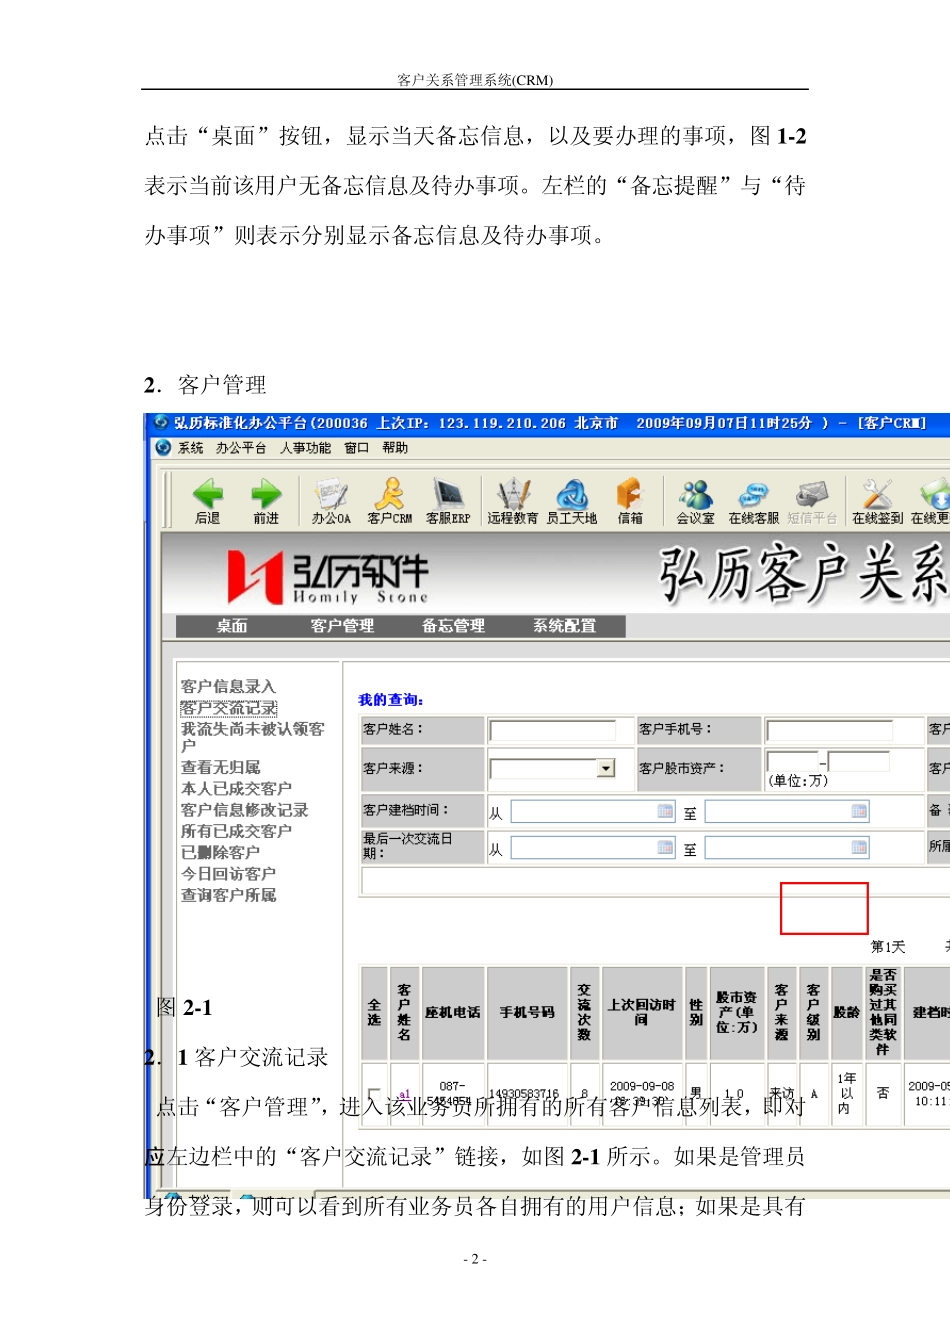Click the 交流次数 column header

coord(584,1013)
